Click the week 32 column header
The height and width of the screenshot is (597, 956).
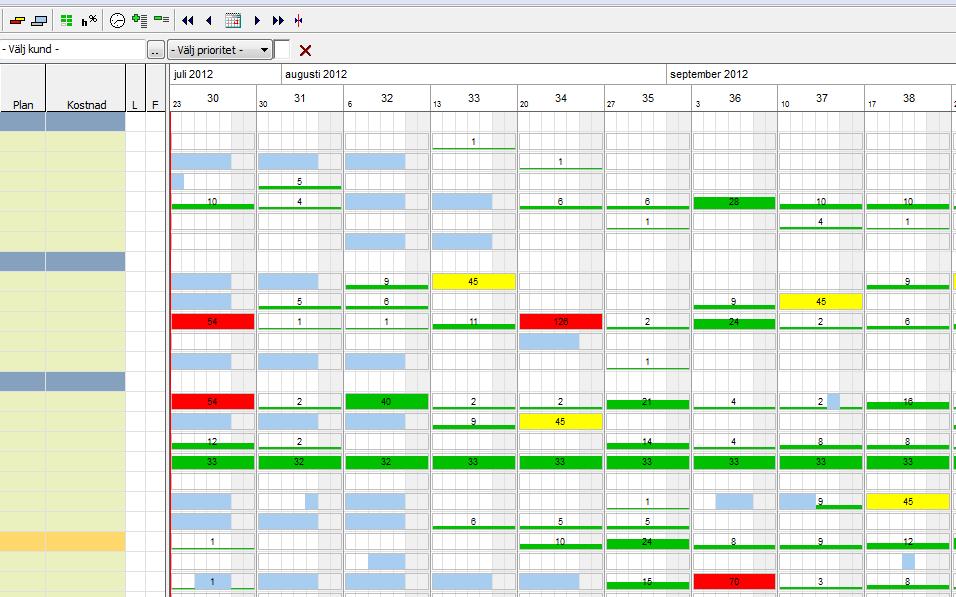pyautogui.click(x=387, y=98)
